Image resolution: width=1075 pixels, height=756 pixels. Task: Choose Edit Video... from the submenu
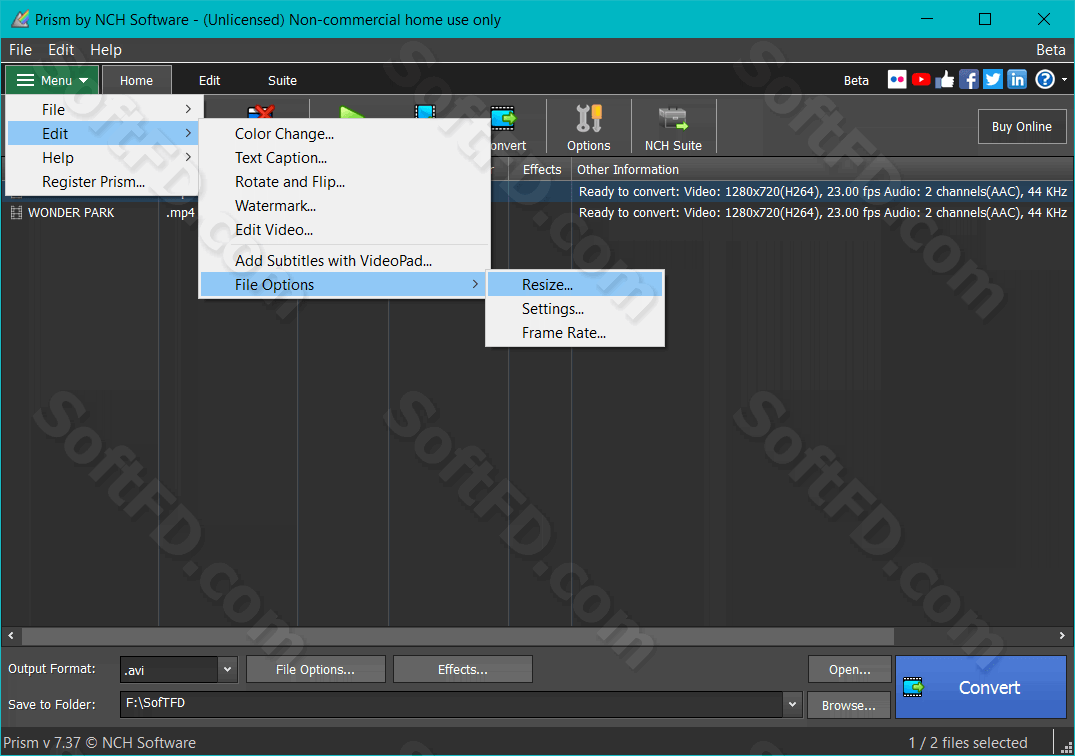coord(274,230)
